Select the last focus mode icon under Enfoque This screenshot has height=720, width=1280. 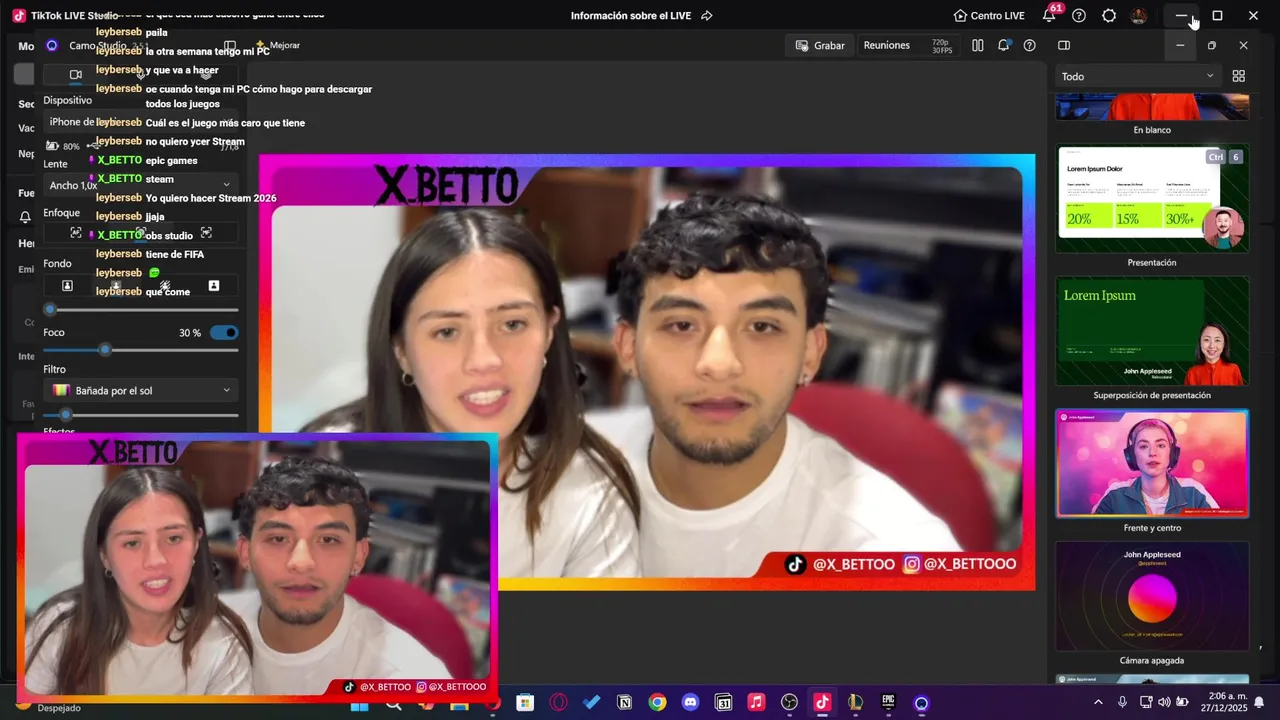206,233
